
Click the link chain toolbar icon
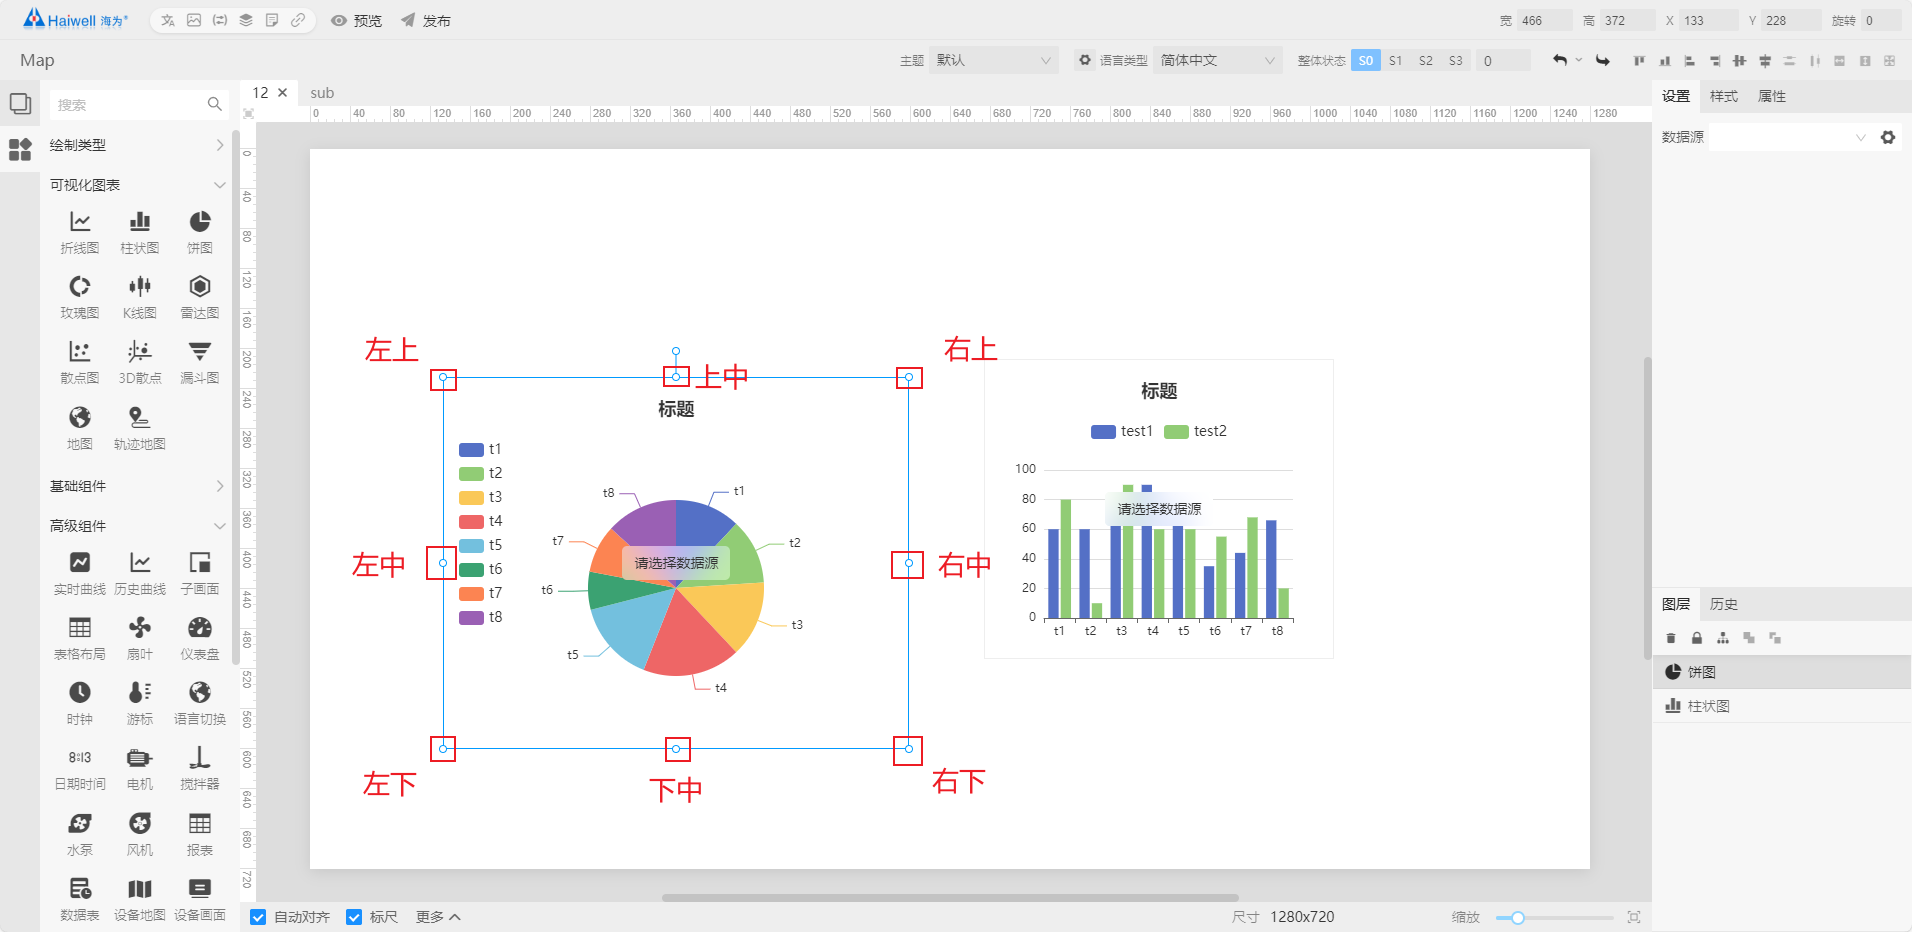298,20
